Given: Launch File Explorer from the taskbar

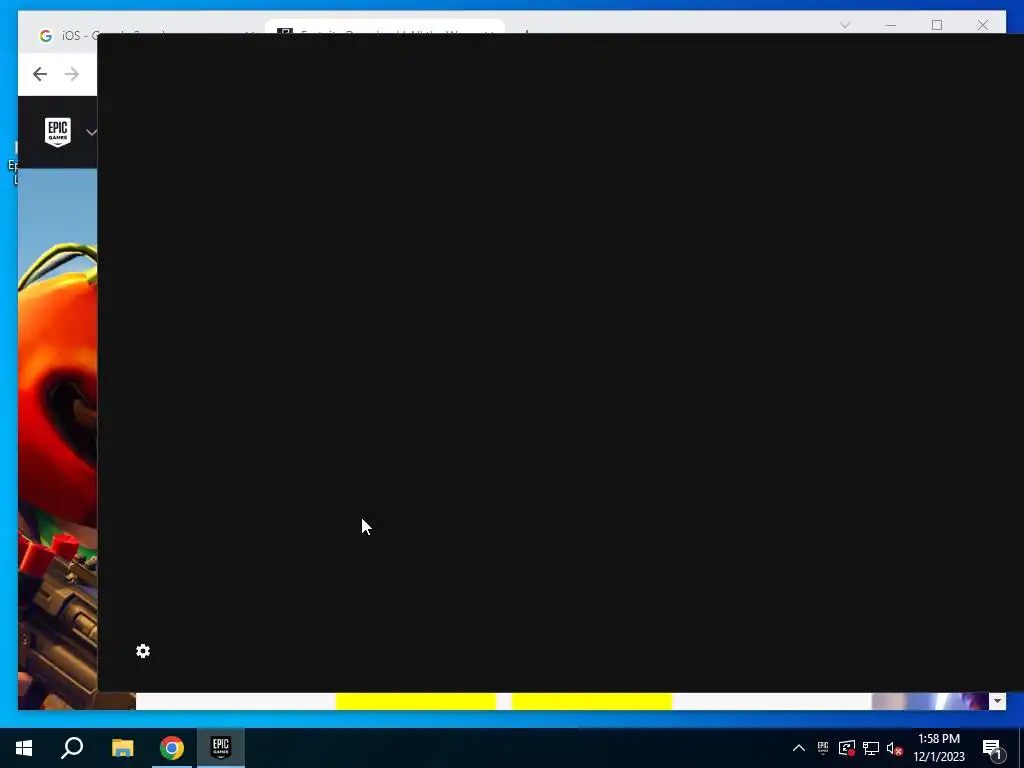Looking at the screenshot, I should (122, 748).
